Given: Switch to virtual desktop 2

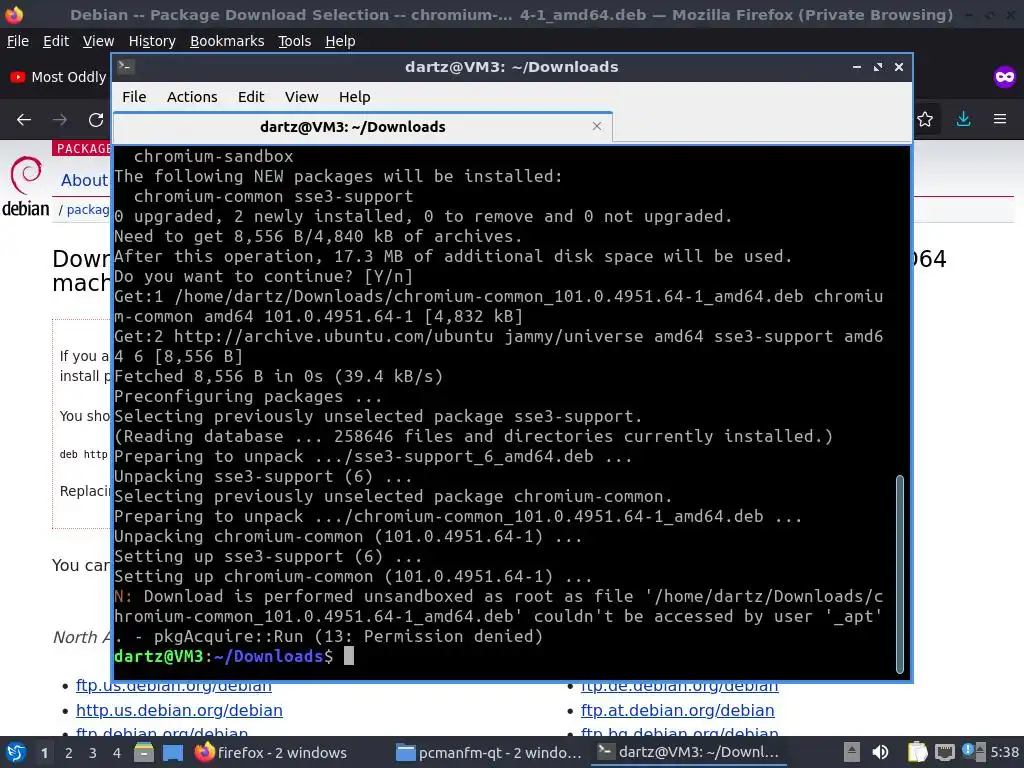Looking at the screenshot, I should pos(69,753).
